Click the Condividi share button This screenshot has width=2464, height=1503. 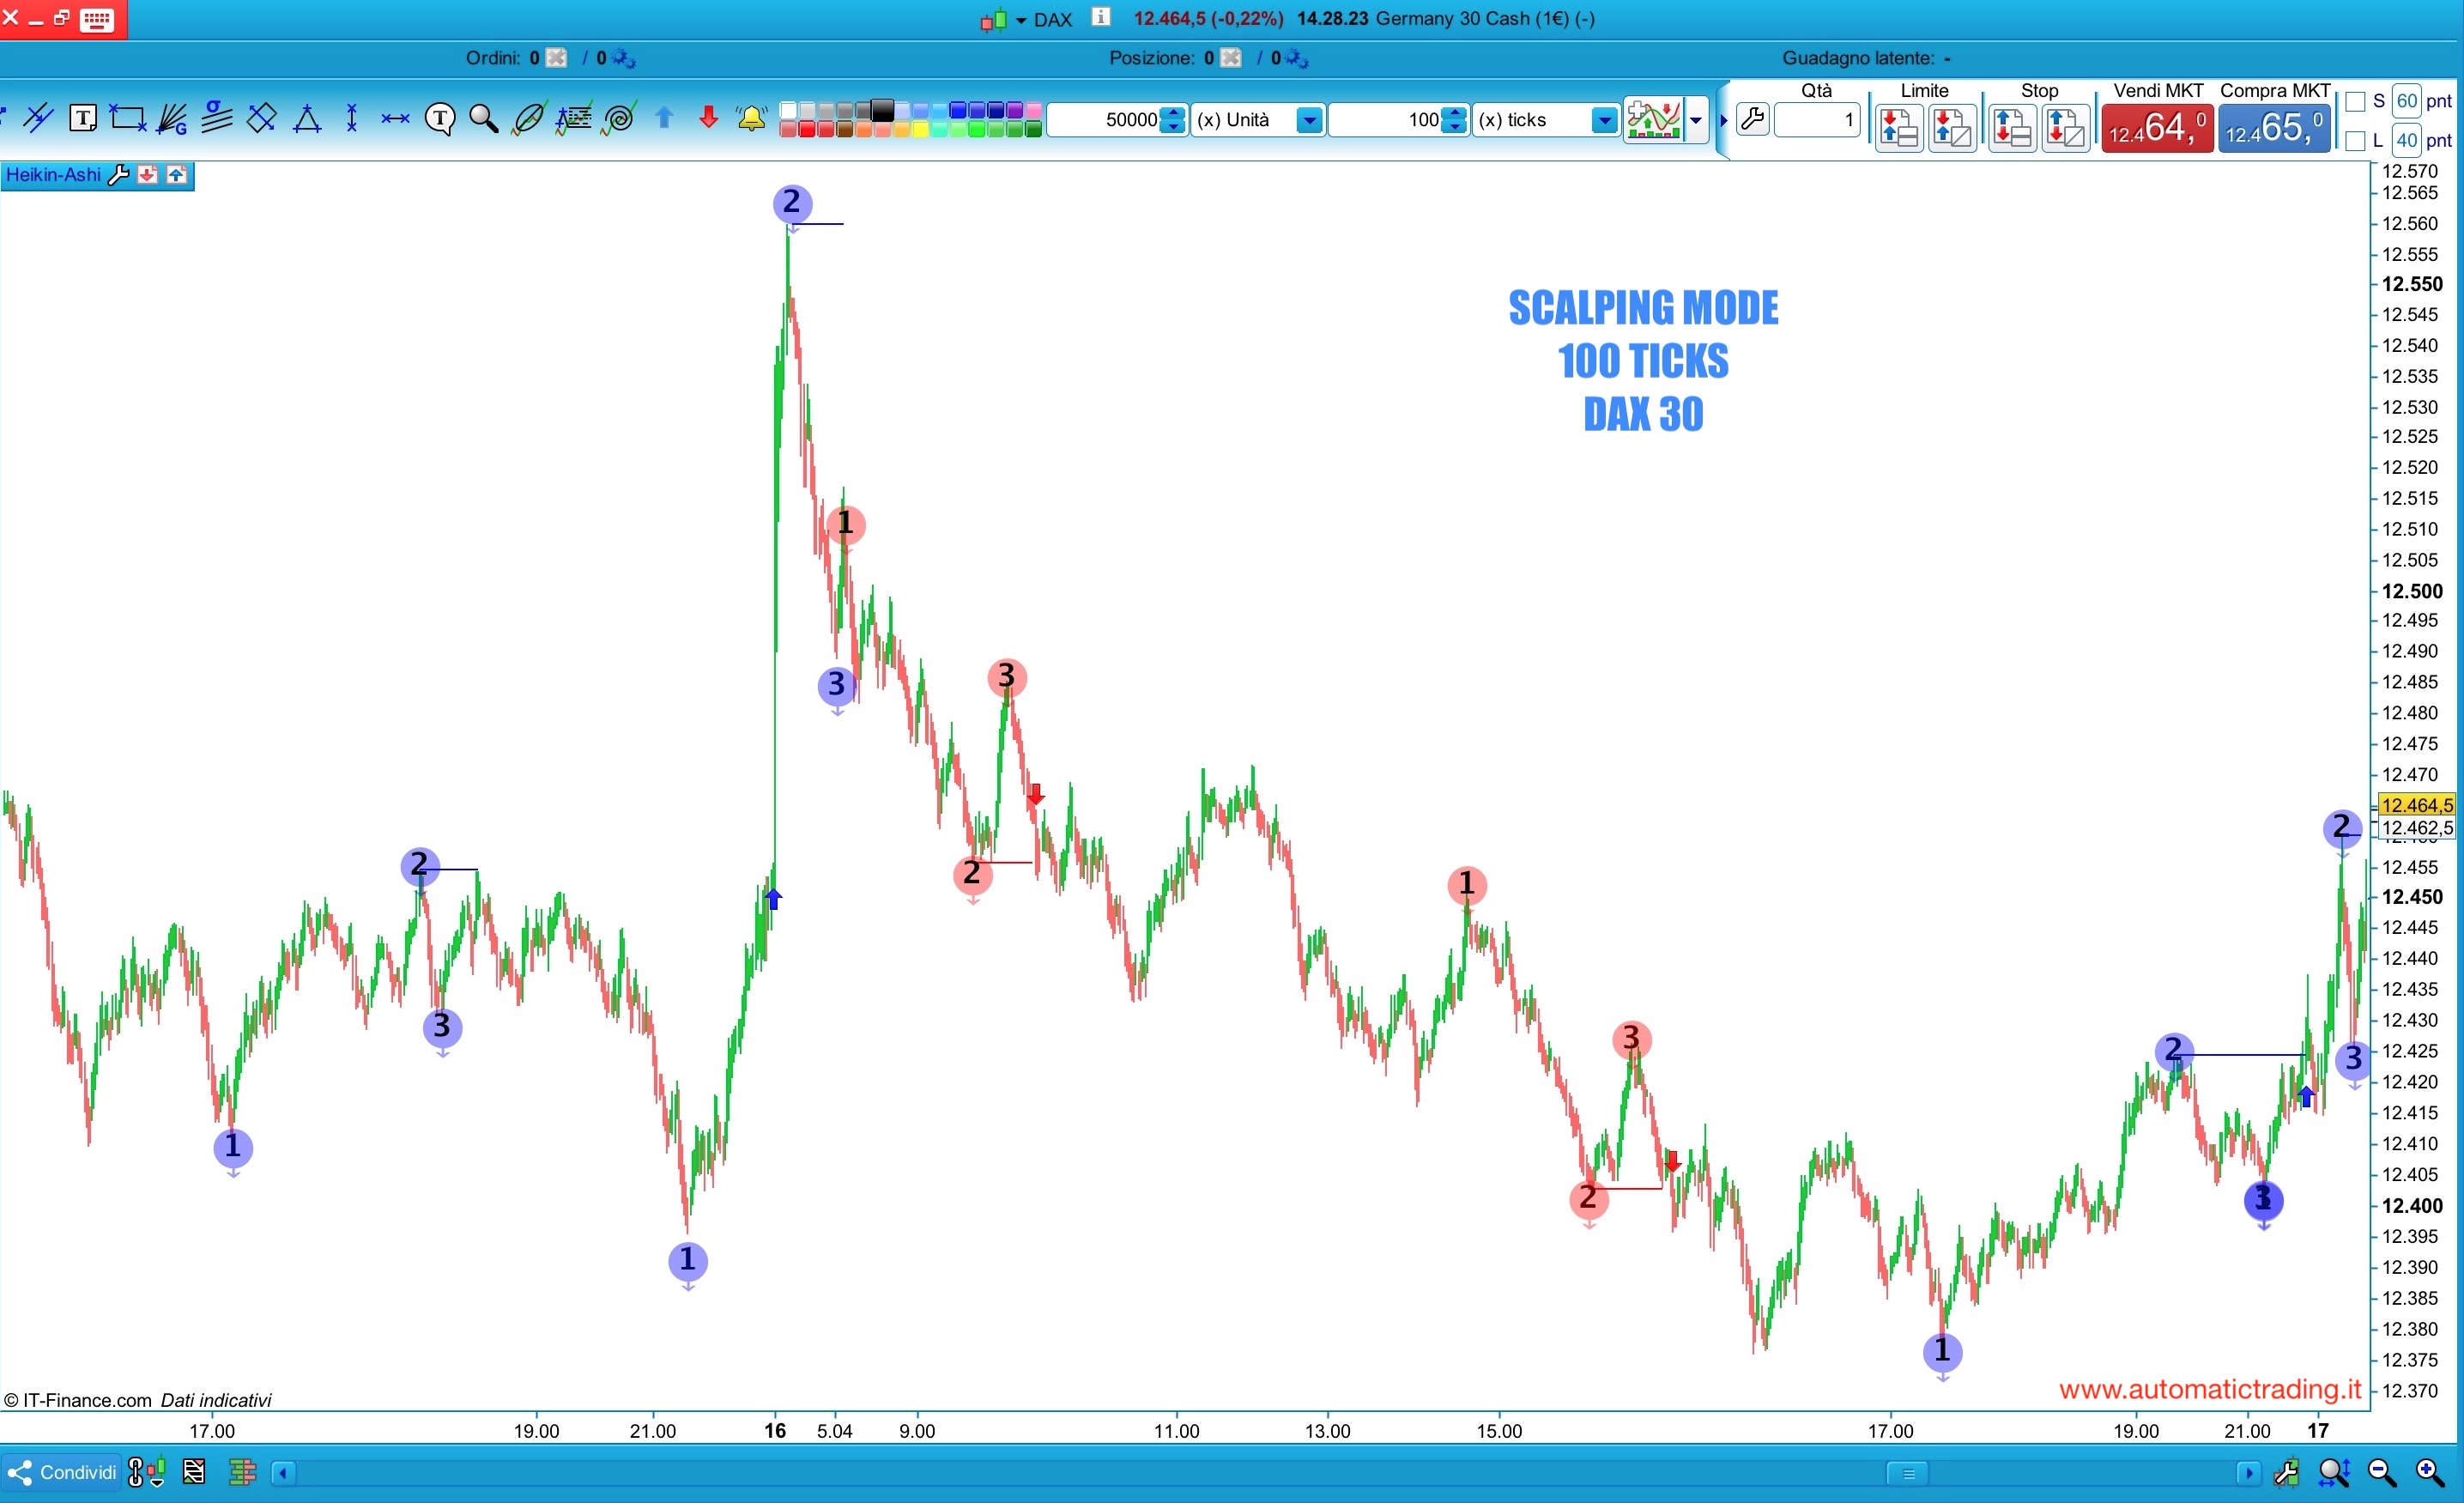coord(62,1472)
